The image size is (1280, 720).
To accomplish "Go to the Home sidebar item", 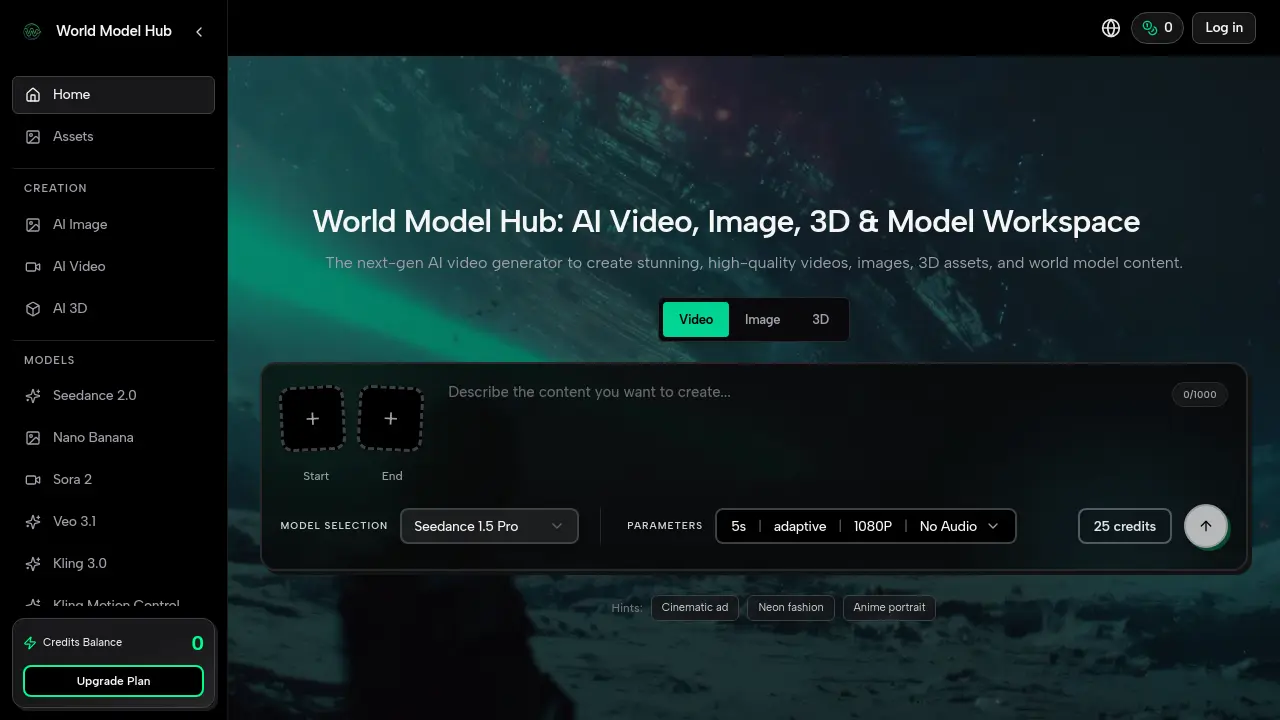I will [x=114, y=95].
